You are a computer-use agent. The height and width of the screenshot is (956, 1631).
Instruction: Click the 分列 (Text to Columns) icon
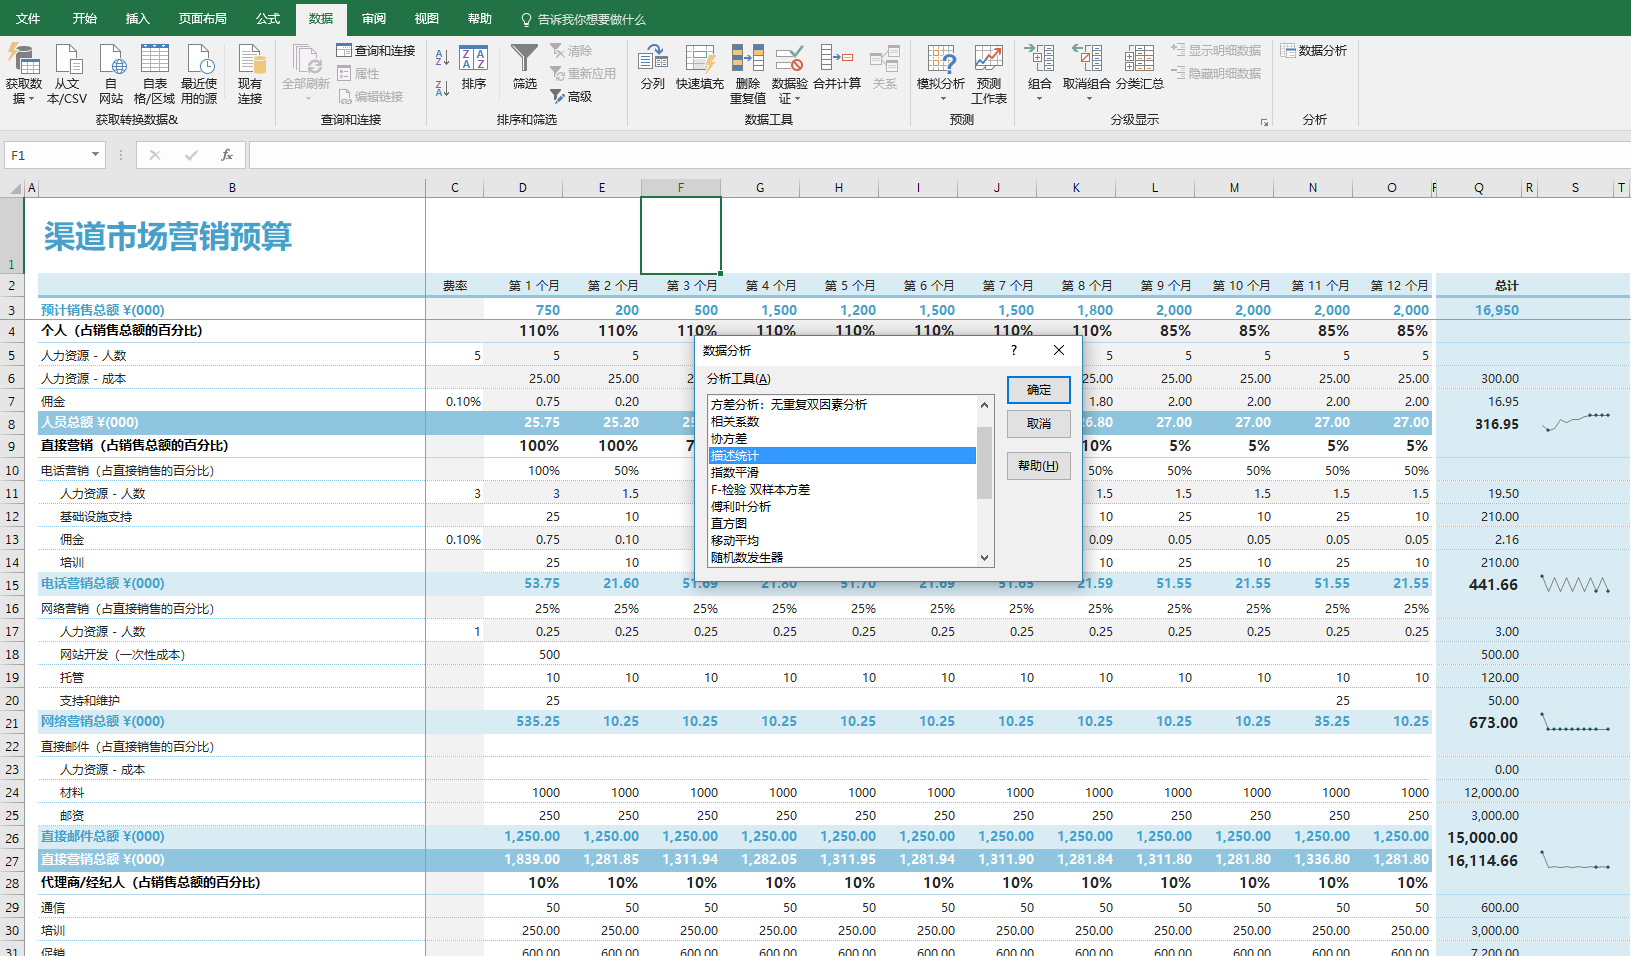652,67
